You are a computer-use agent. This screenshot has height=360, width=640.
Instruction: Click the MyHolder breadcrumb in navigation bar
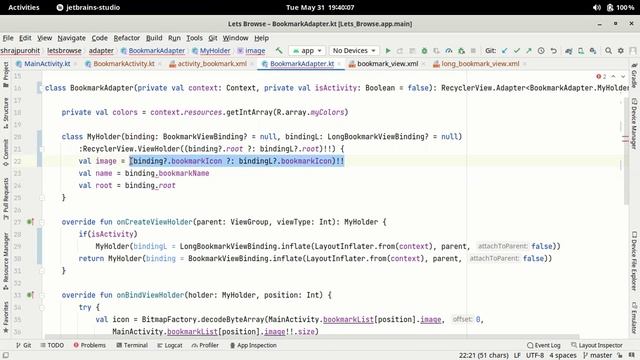coord(211,51)
